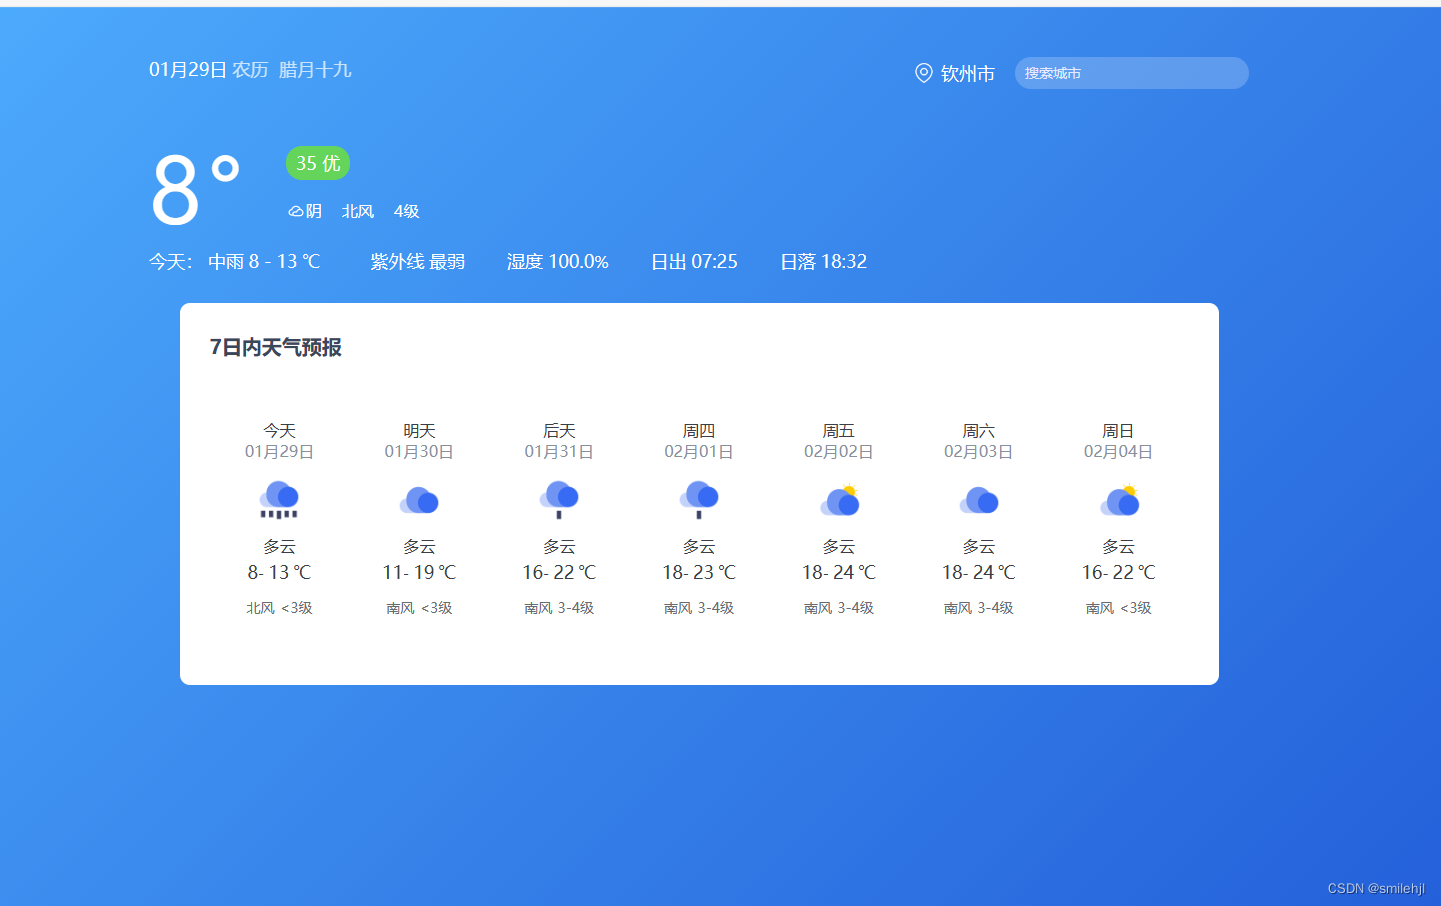Click the 18- 23 ℃ temperature range
Viewport: 1441px width, 906px height.
(x=699, y=572)
